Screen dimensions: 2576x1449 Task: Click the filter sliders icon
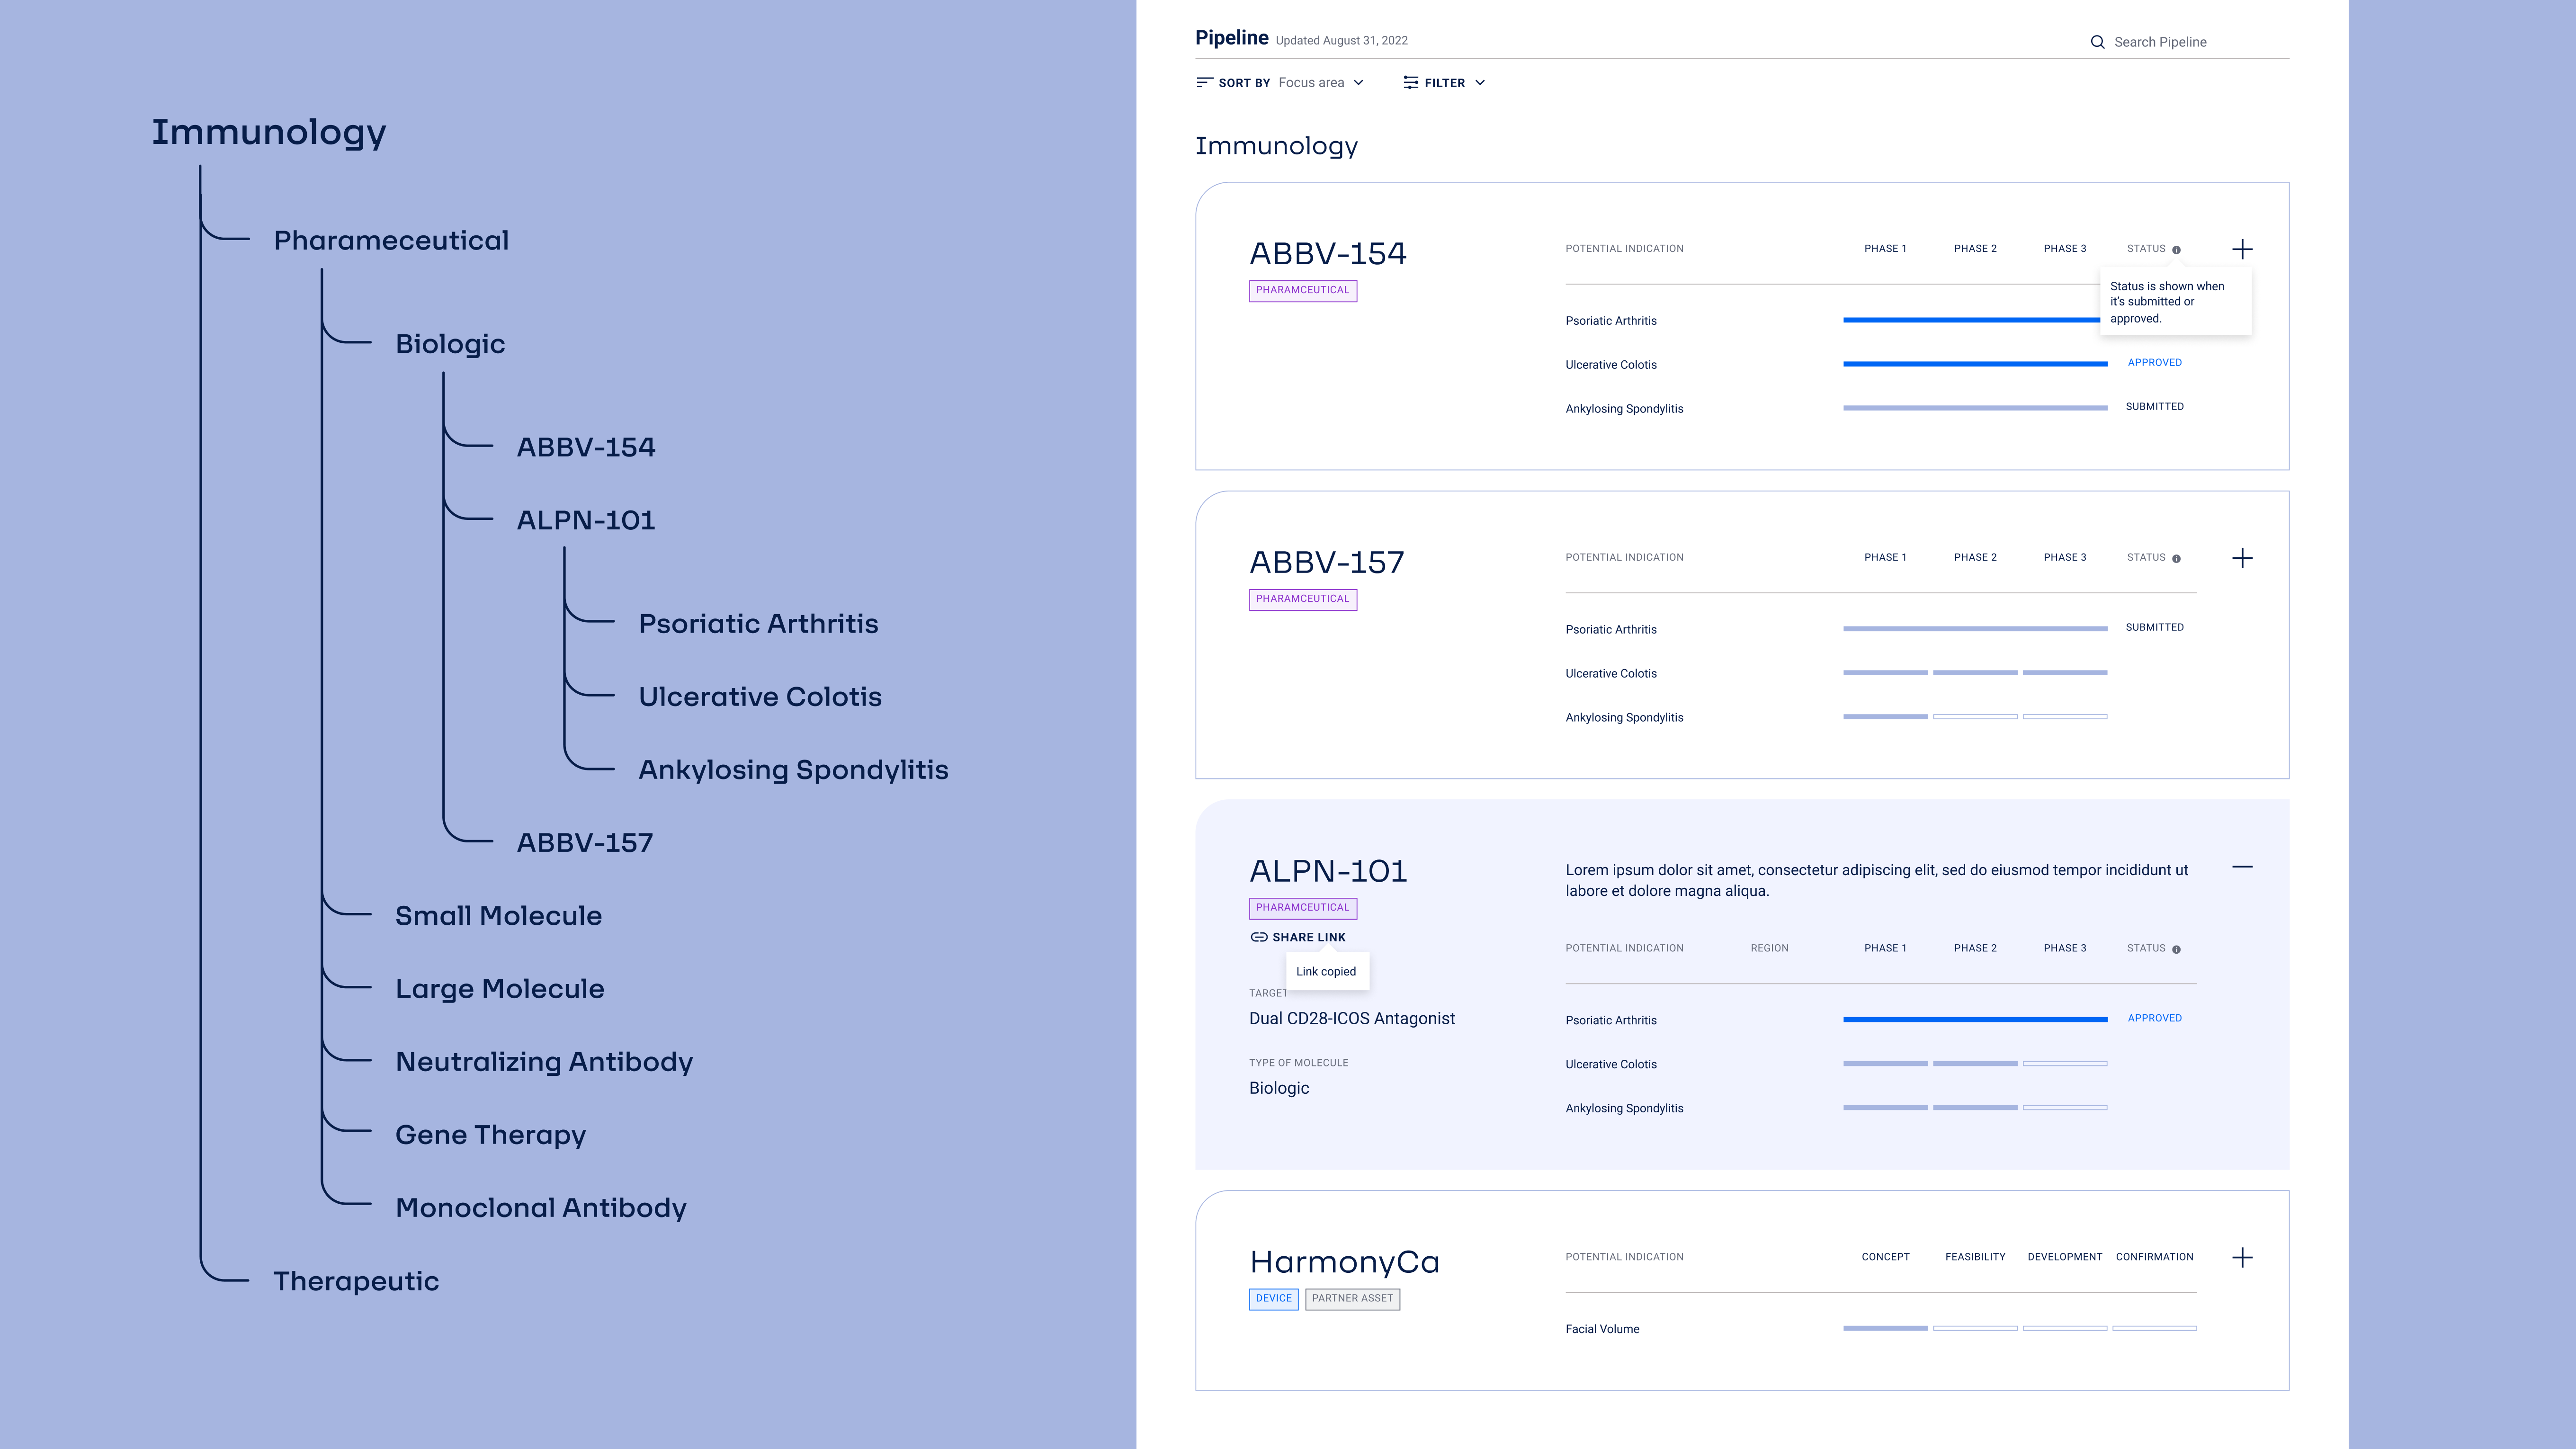point(1411,83)
